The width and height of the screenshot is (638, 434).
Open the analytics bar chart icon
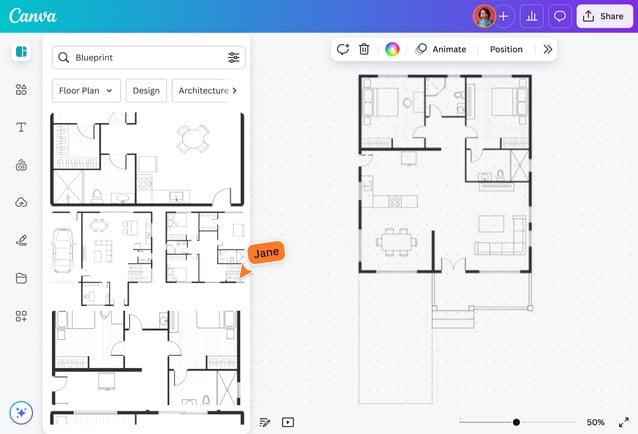(x=531, y=16)
